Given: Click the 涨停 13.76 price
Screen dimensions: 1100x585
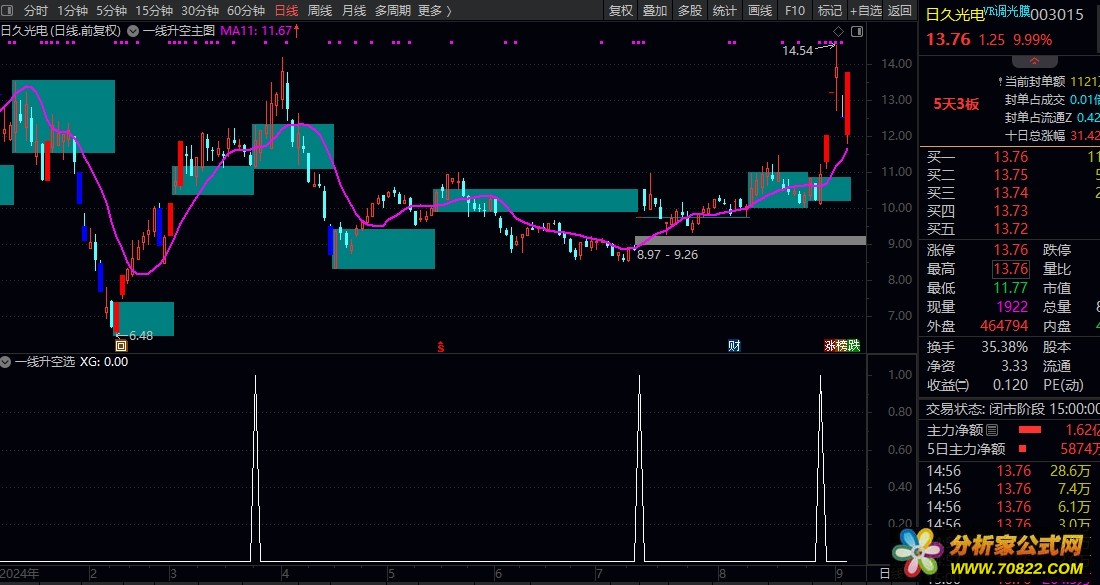Looking at the screenshot, I should pos(1011,250).
